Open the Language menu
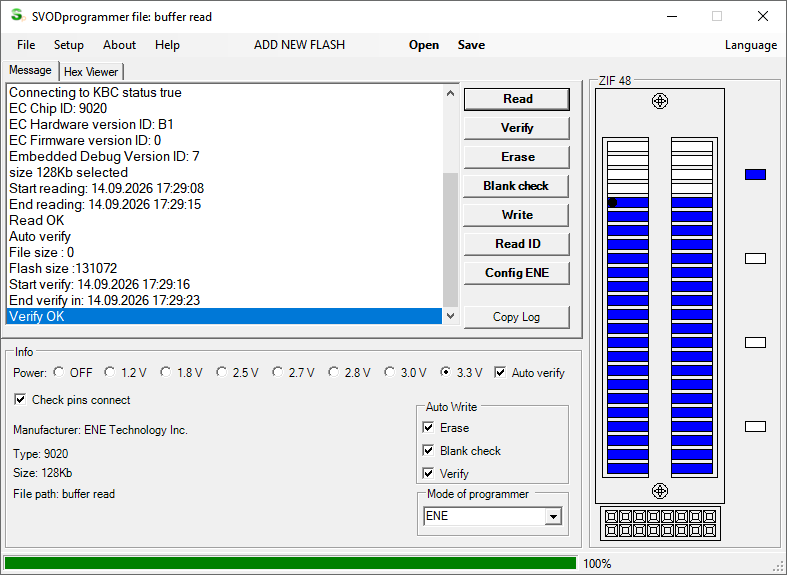 751,45
